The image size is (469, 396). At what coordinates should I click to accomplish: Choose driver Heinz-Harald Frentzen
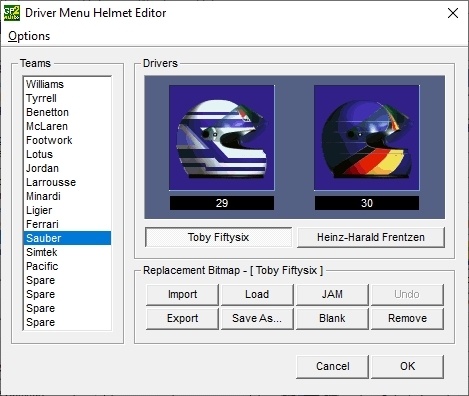371,237
